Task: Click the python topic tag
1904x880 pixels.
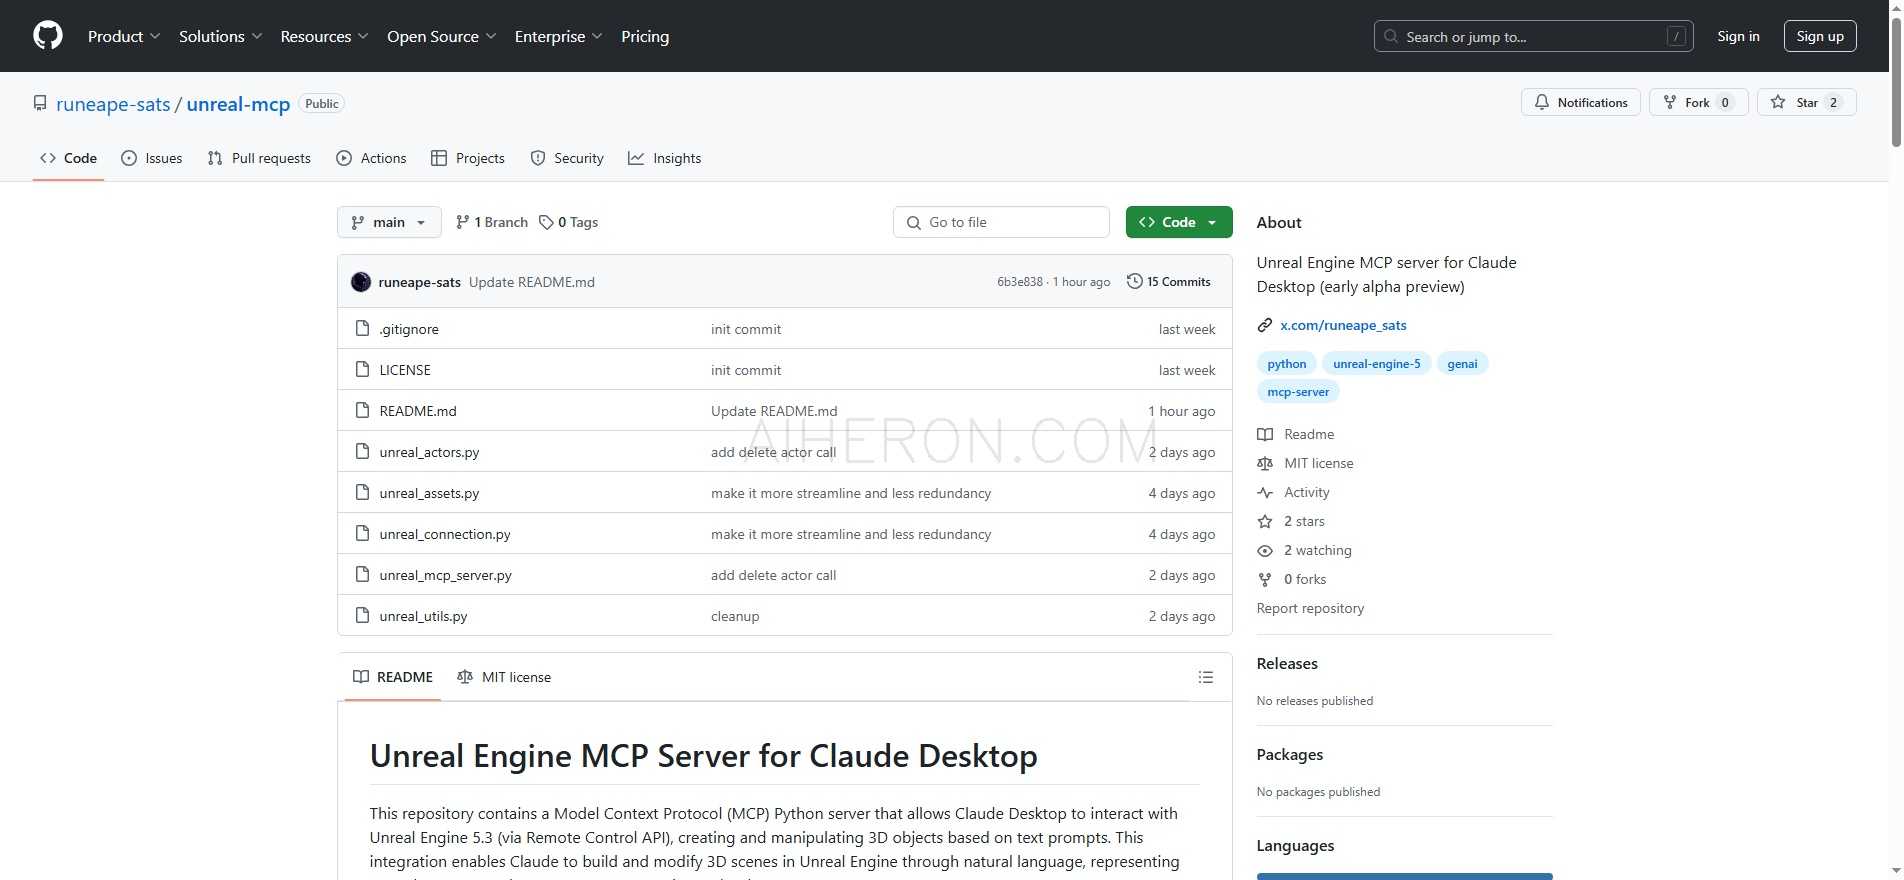Action: (1286, 364)
